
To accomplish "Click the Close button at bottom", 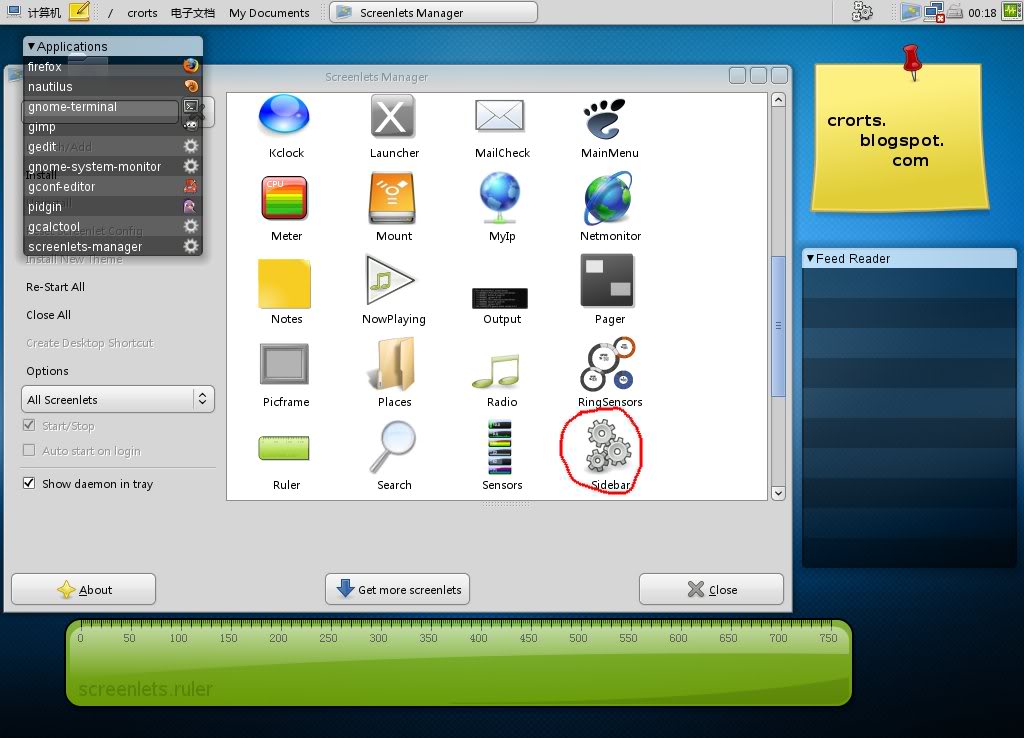I will coord(711,589).
